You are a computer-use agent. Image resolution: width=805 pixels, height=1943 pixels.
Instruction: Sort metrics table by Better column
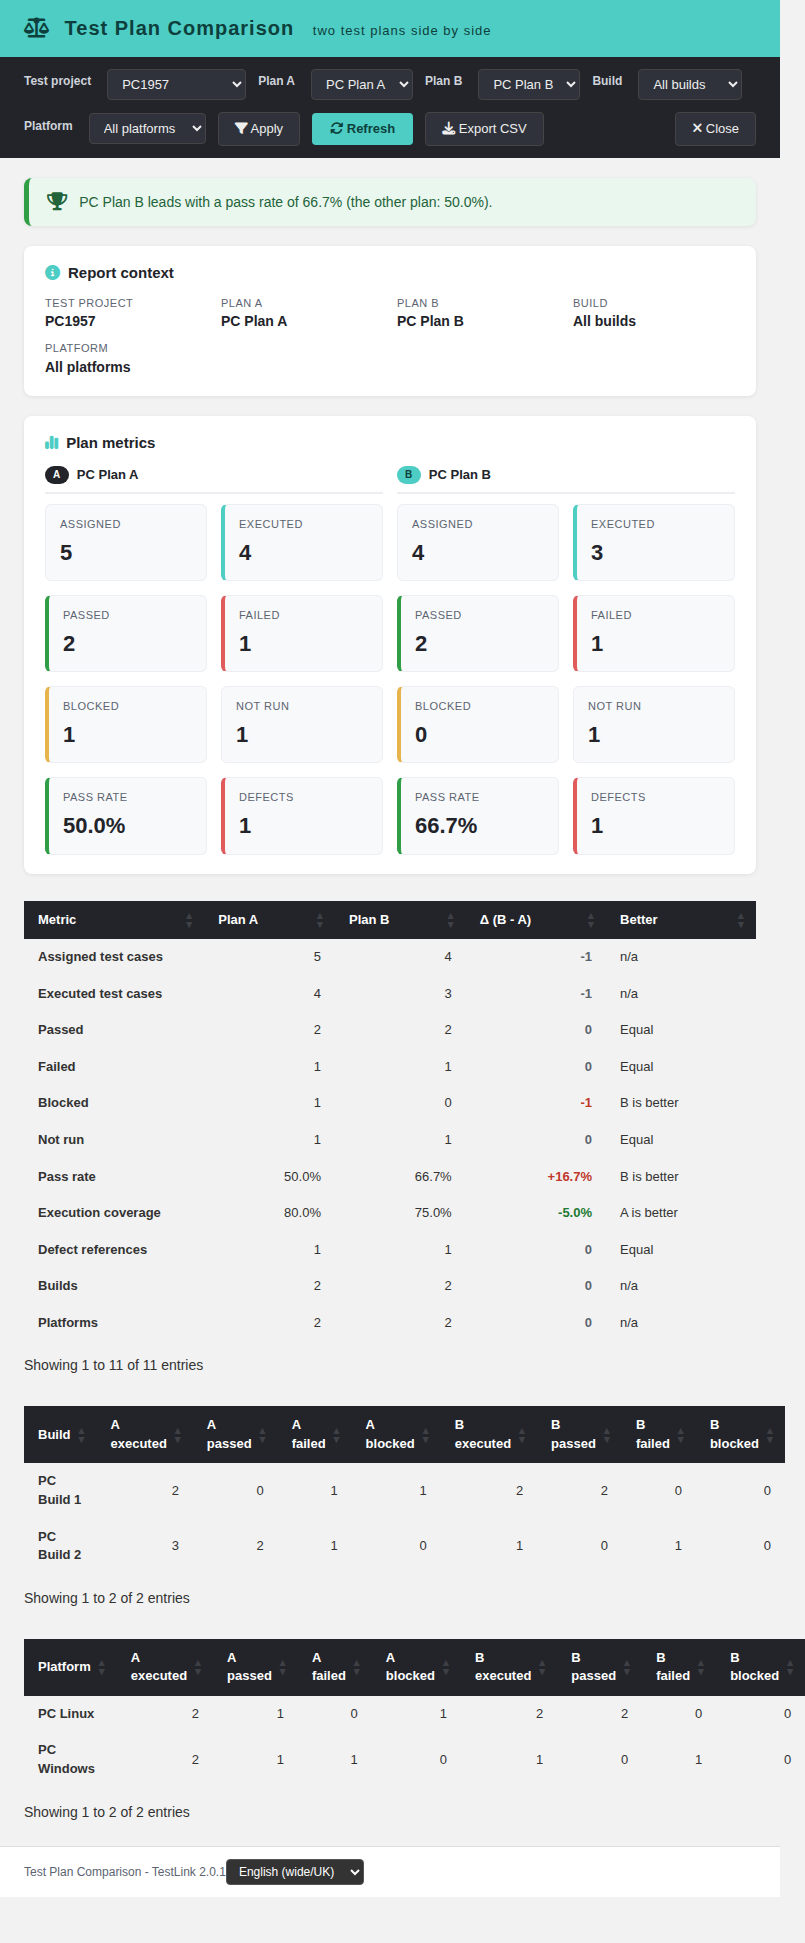(681, 920)
